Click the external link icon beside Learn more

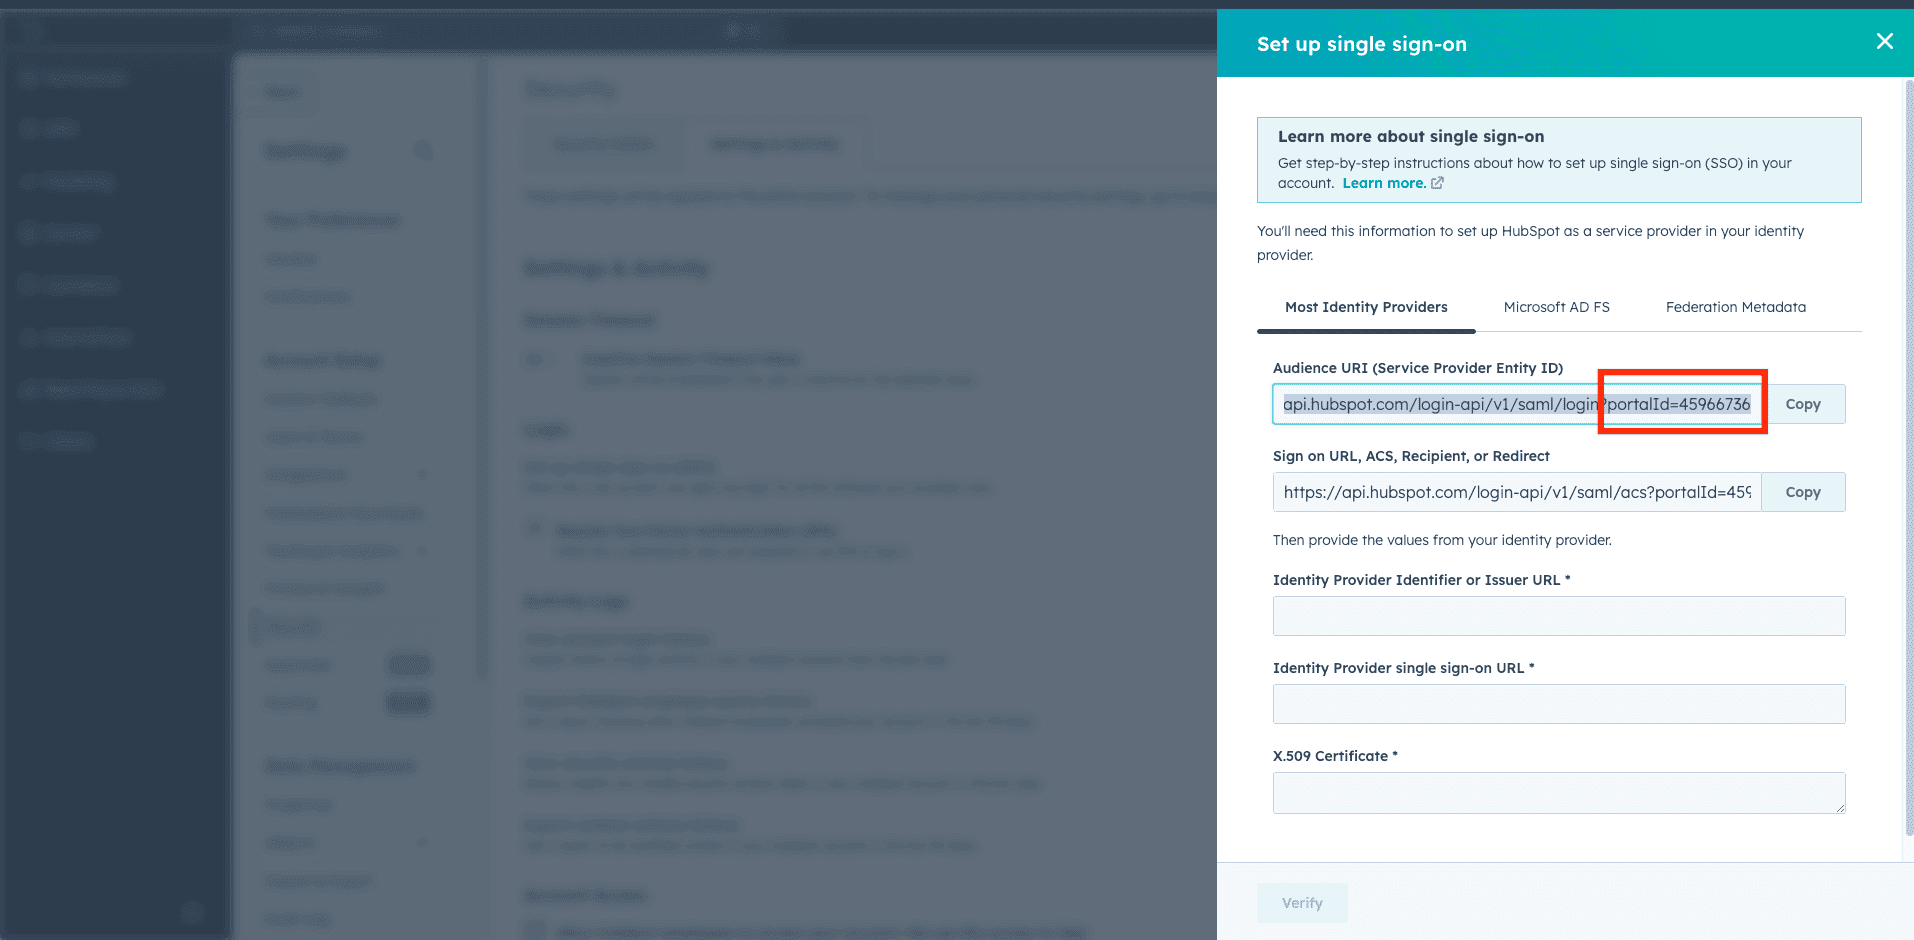pos(1437,183)
